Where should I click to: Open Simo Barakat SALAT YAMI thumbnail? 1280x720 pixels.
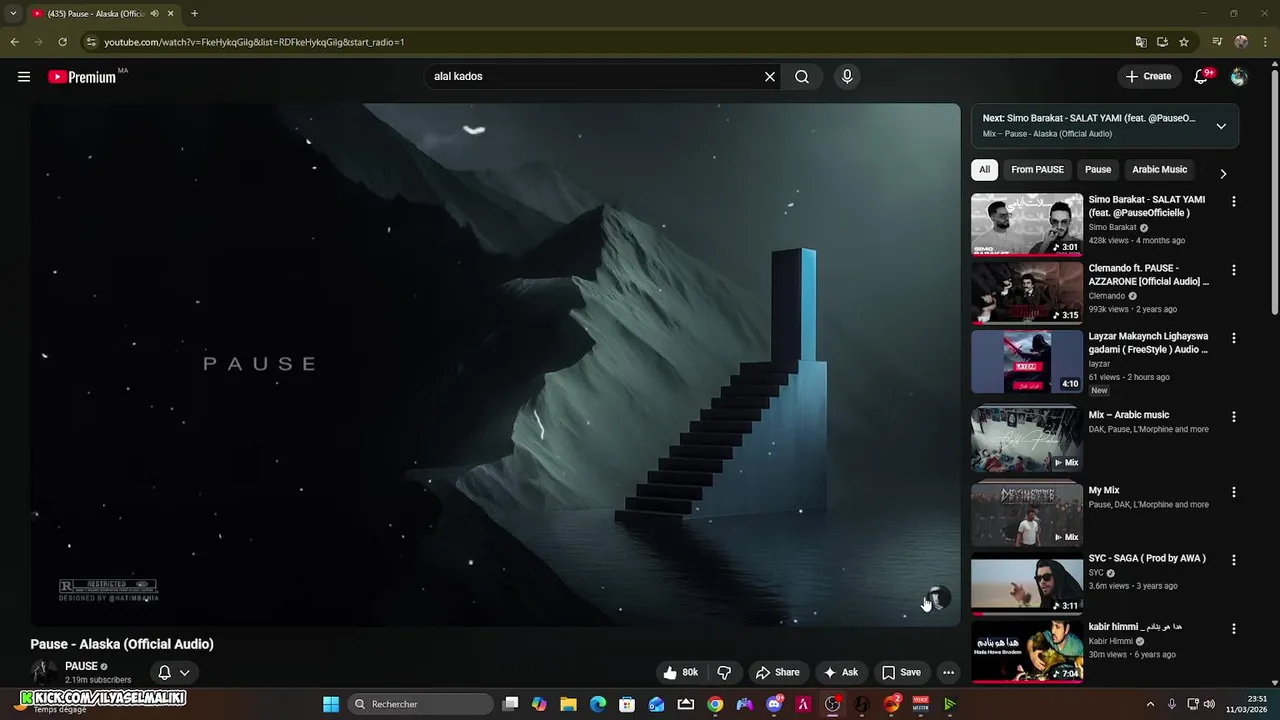click(x=1027, y=224)
